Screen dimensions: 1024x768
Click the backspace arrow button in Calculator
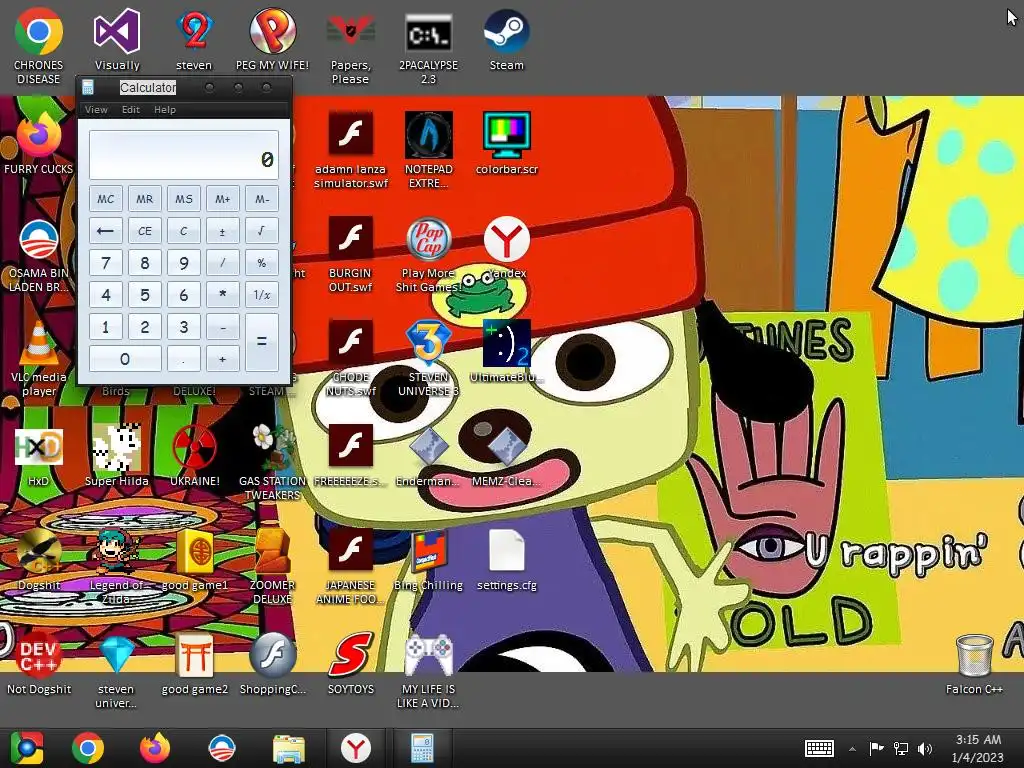click(x=106, y=231)
